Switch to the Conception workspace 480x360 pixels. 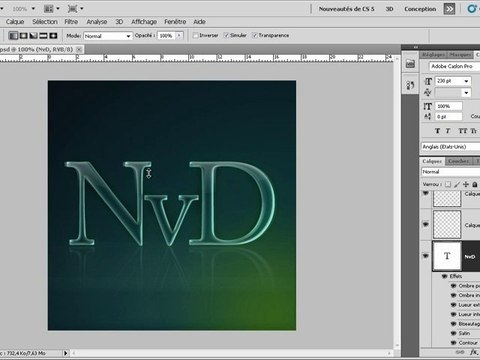pos(420,9)
